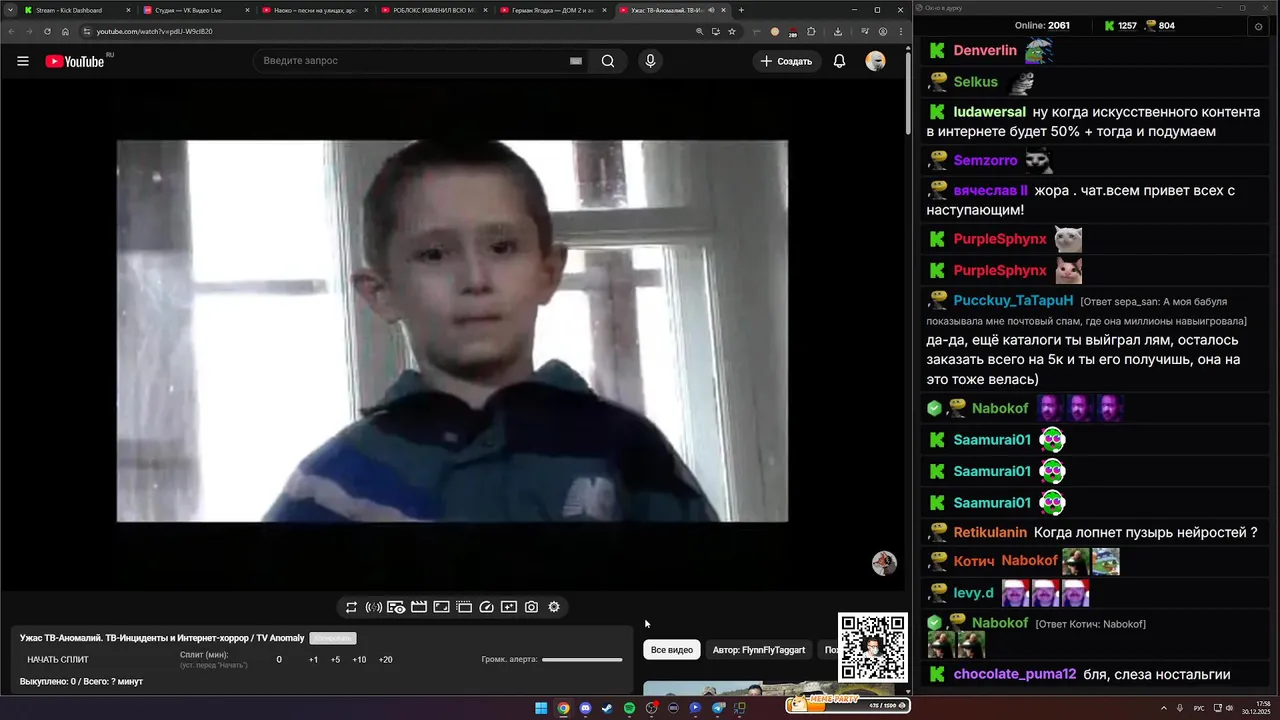Viewport: 1280px width, 720px height.
Task: Add +5 minutes to split
Action: pyautogui.click(x=335, y=660)
